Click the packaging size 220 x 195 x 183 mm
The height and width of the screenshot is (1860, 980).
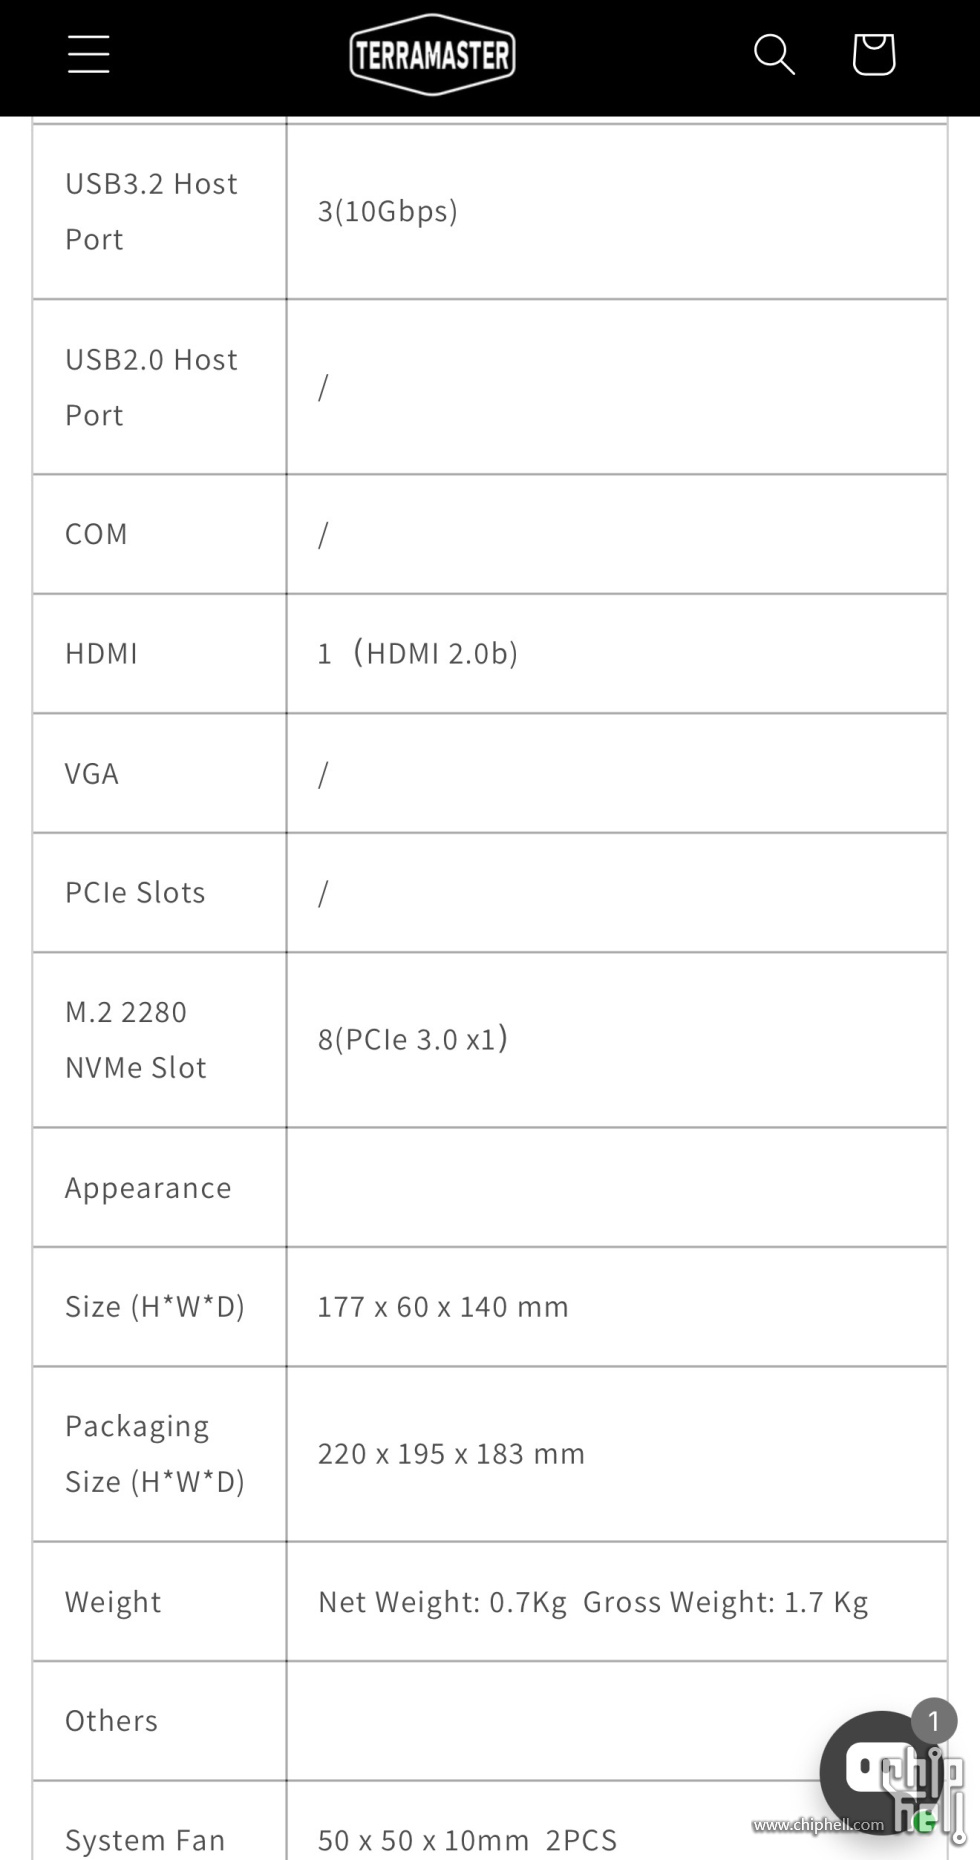coord(451,1453)
